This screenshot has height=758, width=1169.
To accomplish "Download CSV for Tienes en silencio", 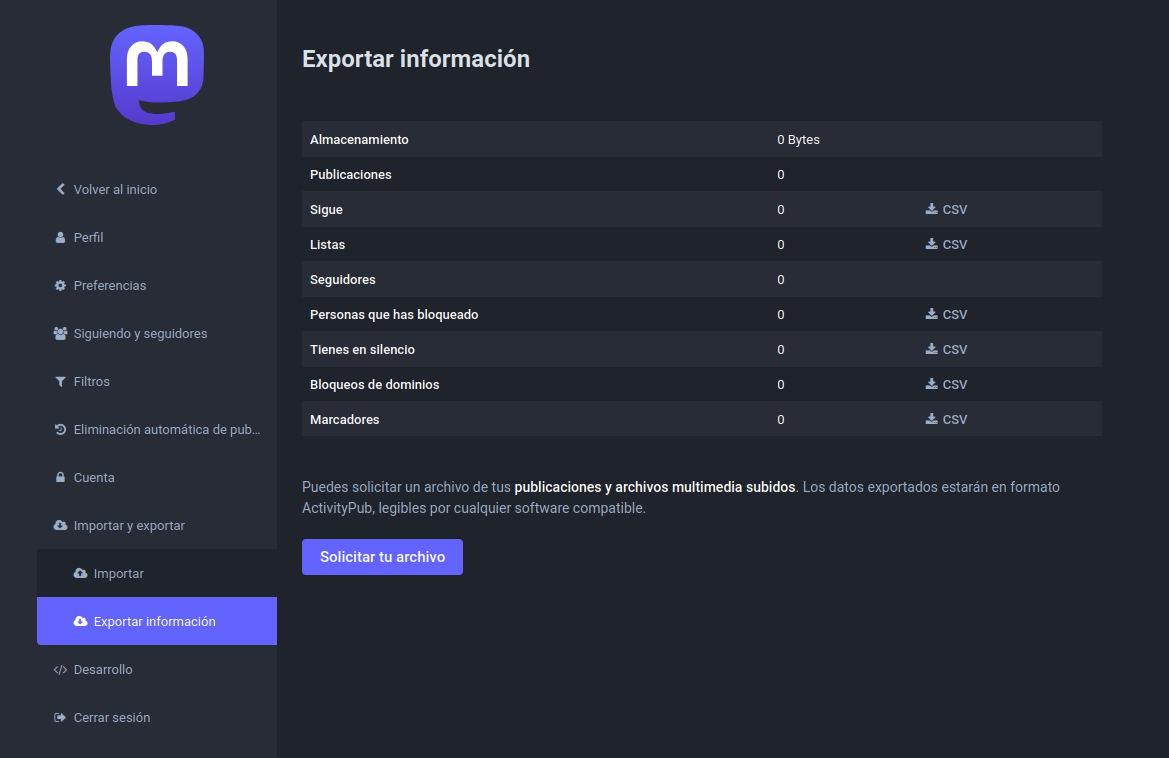I will click(946, 350).
